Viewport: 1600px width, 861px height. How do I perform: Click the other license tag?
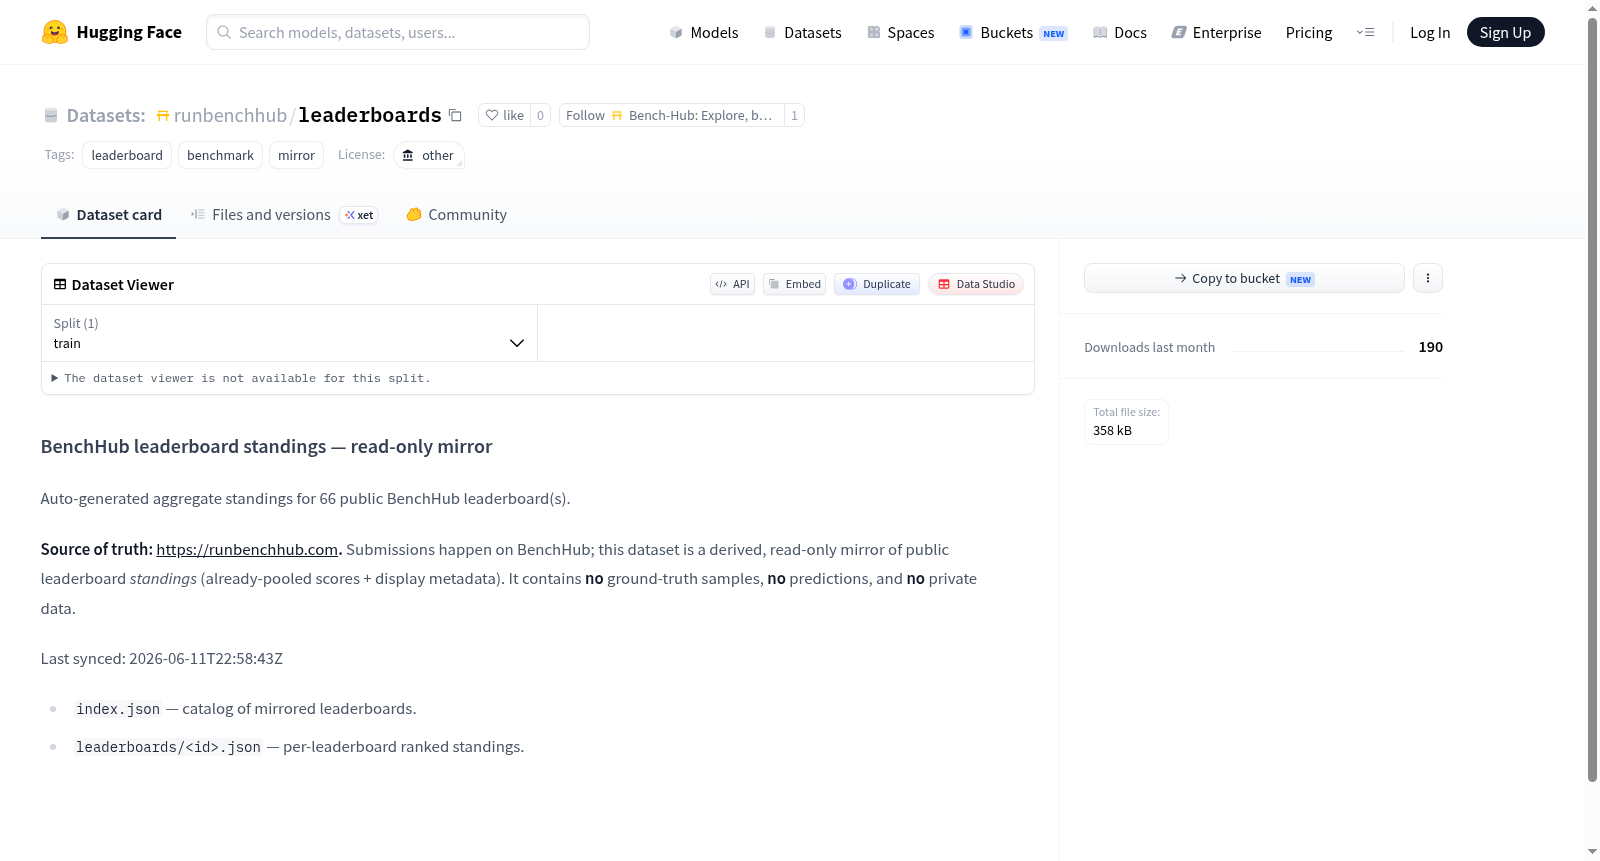coord(428,155)
